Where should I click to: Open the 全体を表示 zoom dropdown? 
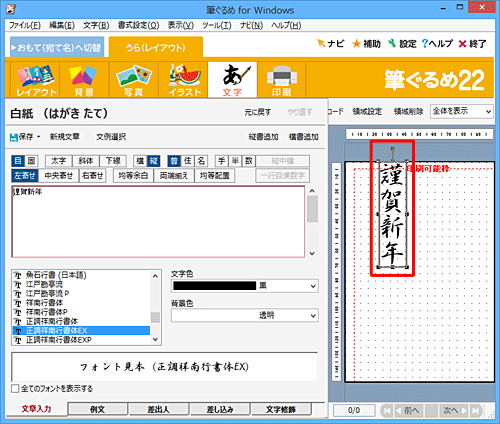click(462, 111)
